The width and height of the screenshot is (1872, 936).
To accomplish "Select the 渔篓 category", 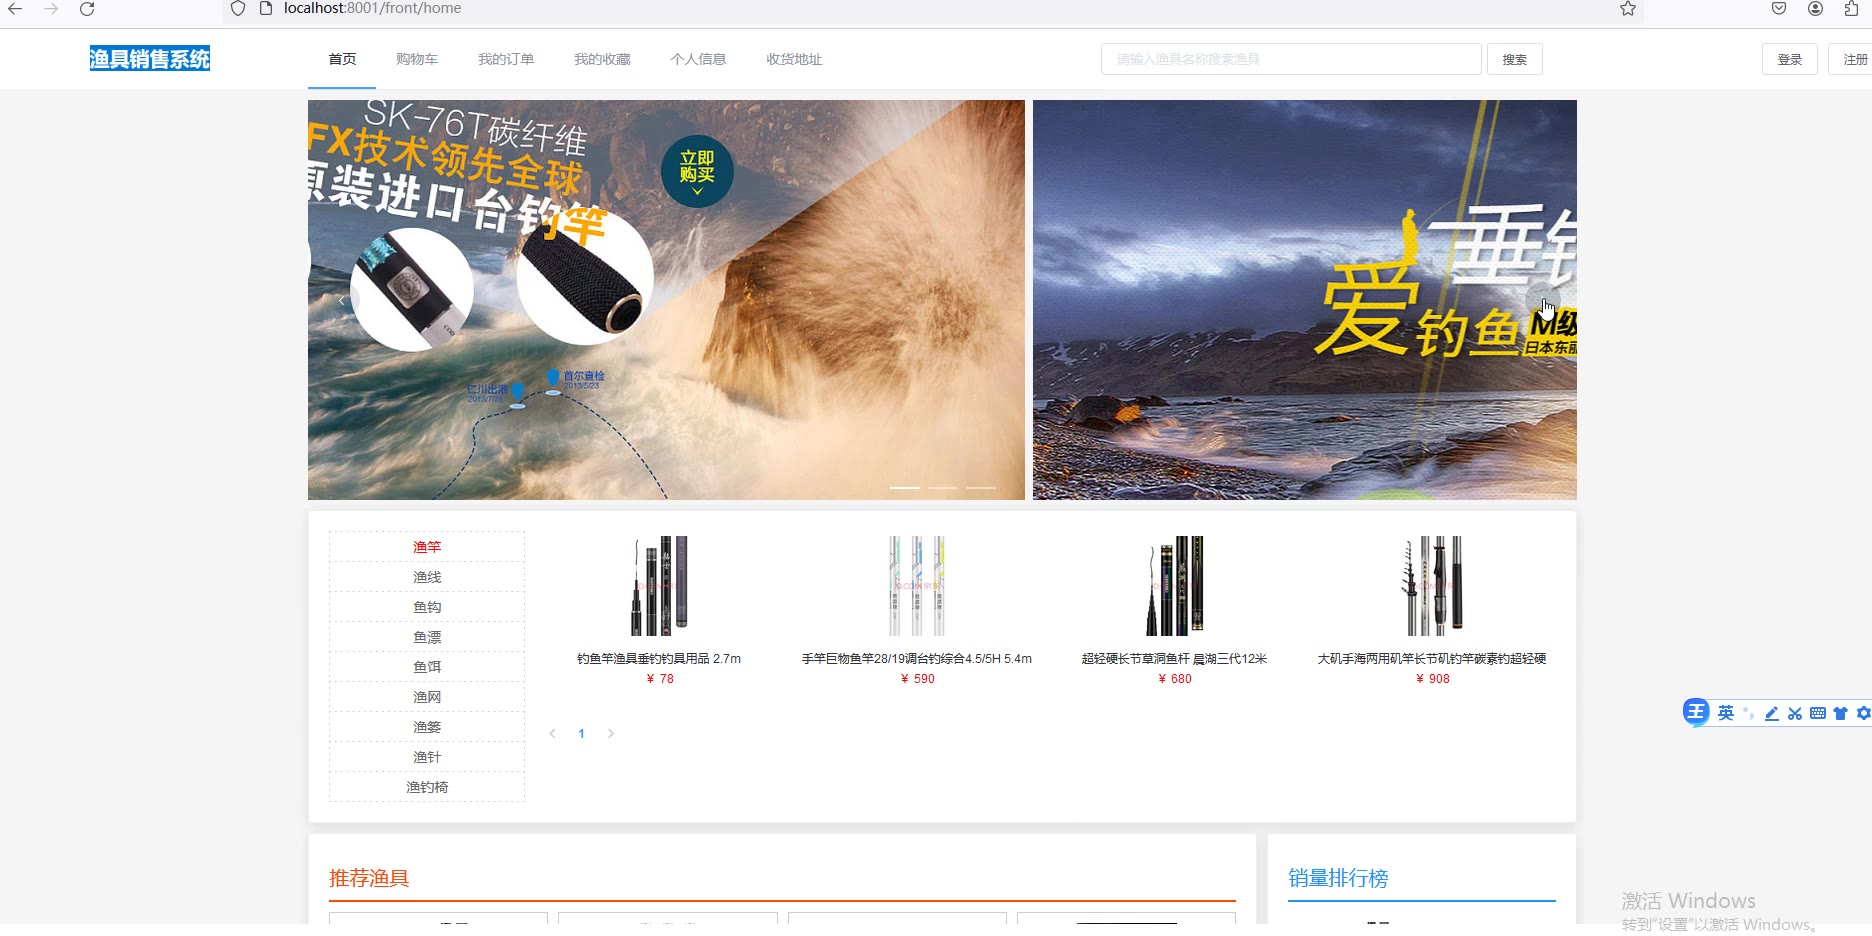I will [427, 727].
